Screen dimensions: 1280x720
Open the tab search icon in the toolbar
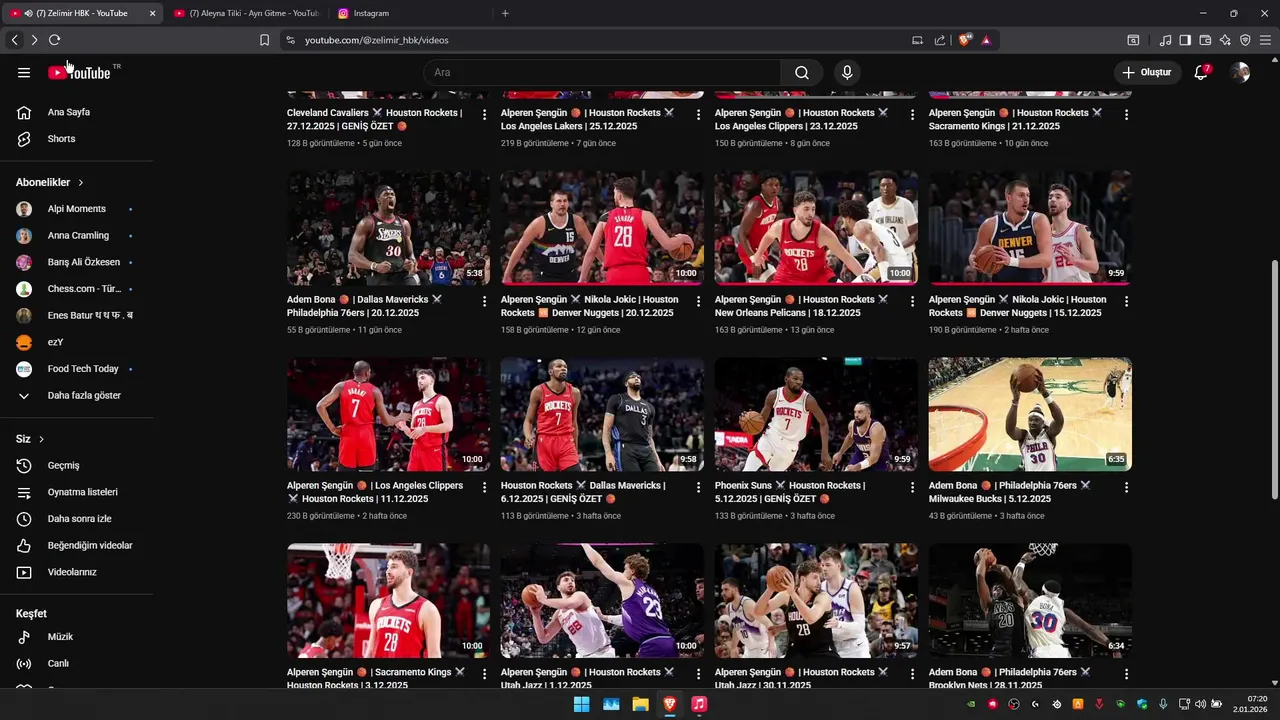pyautogui.click(x=1133, y=40)
